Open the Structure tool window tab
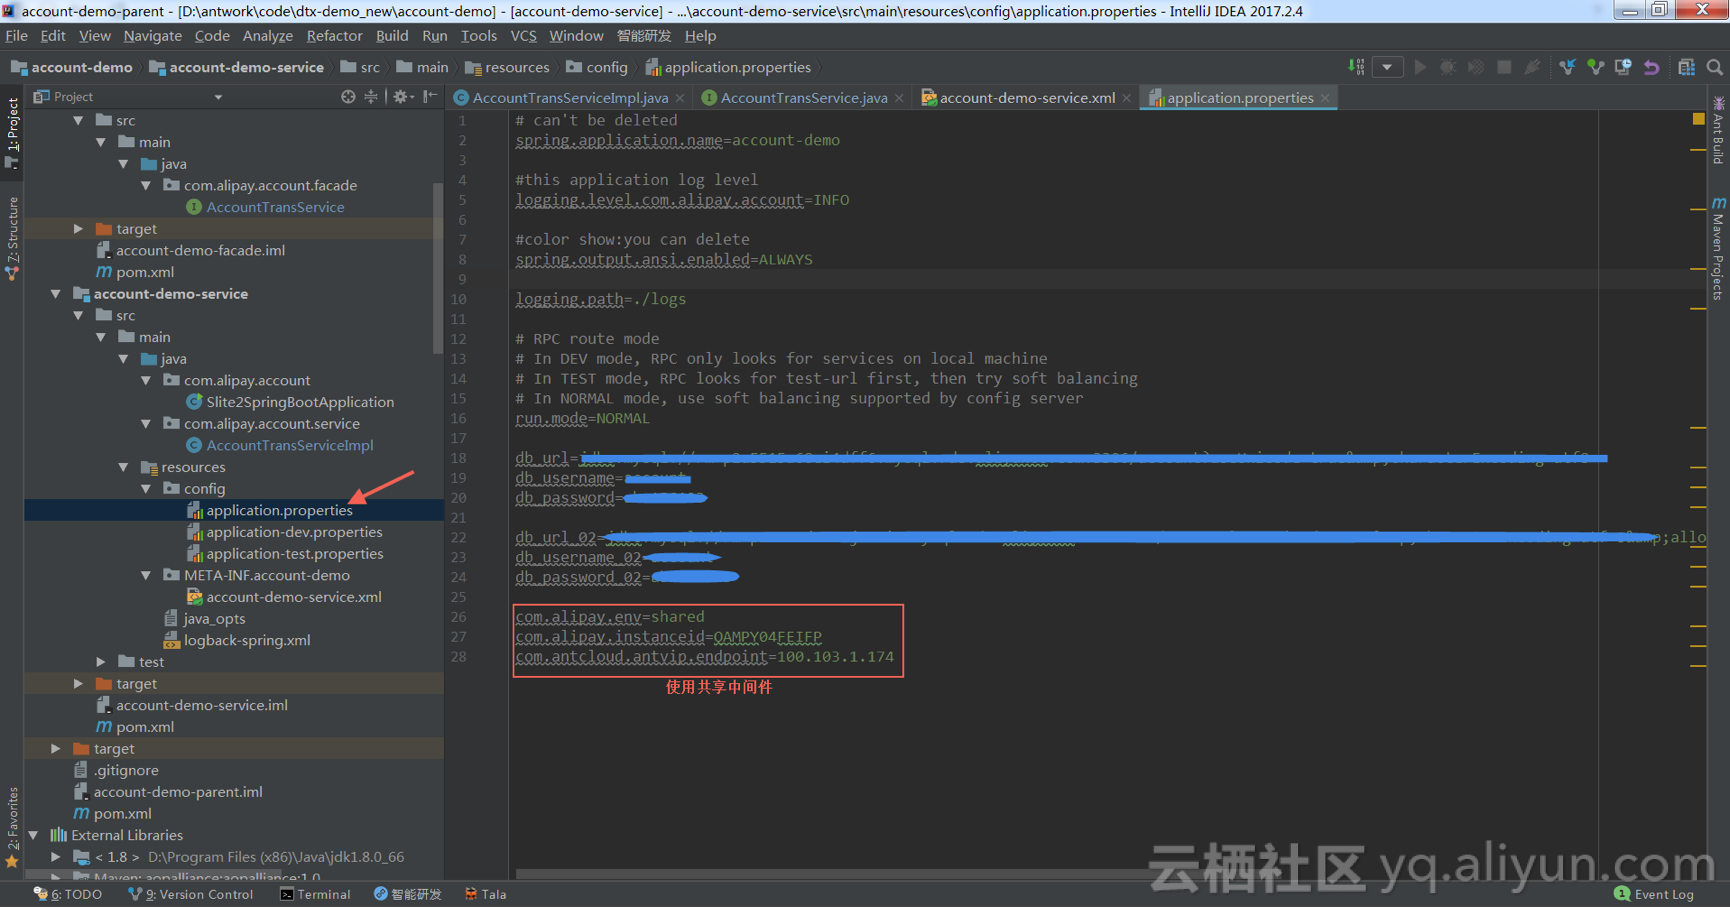Image resolution: width=1730 pixels, height=907 pixels. [x=12, y=238]
